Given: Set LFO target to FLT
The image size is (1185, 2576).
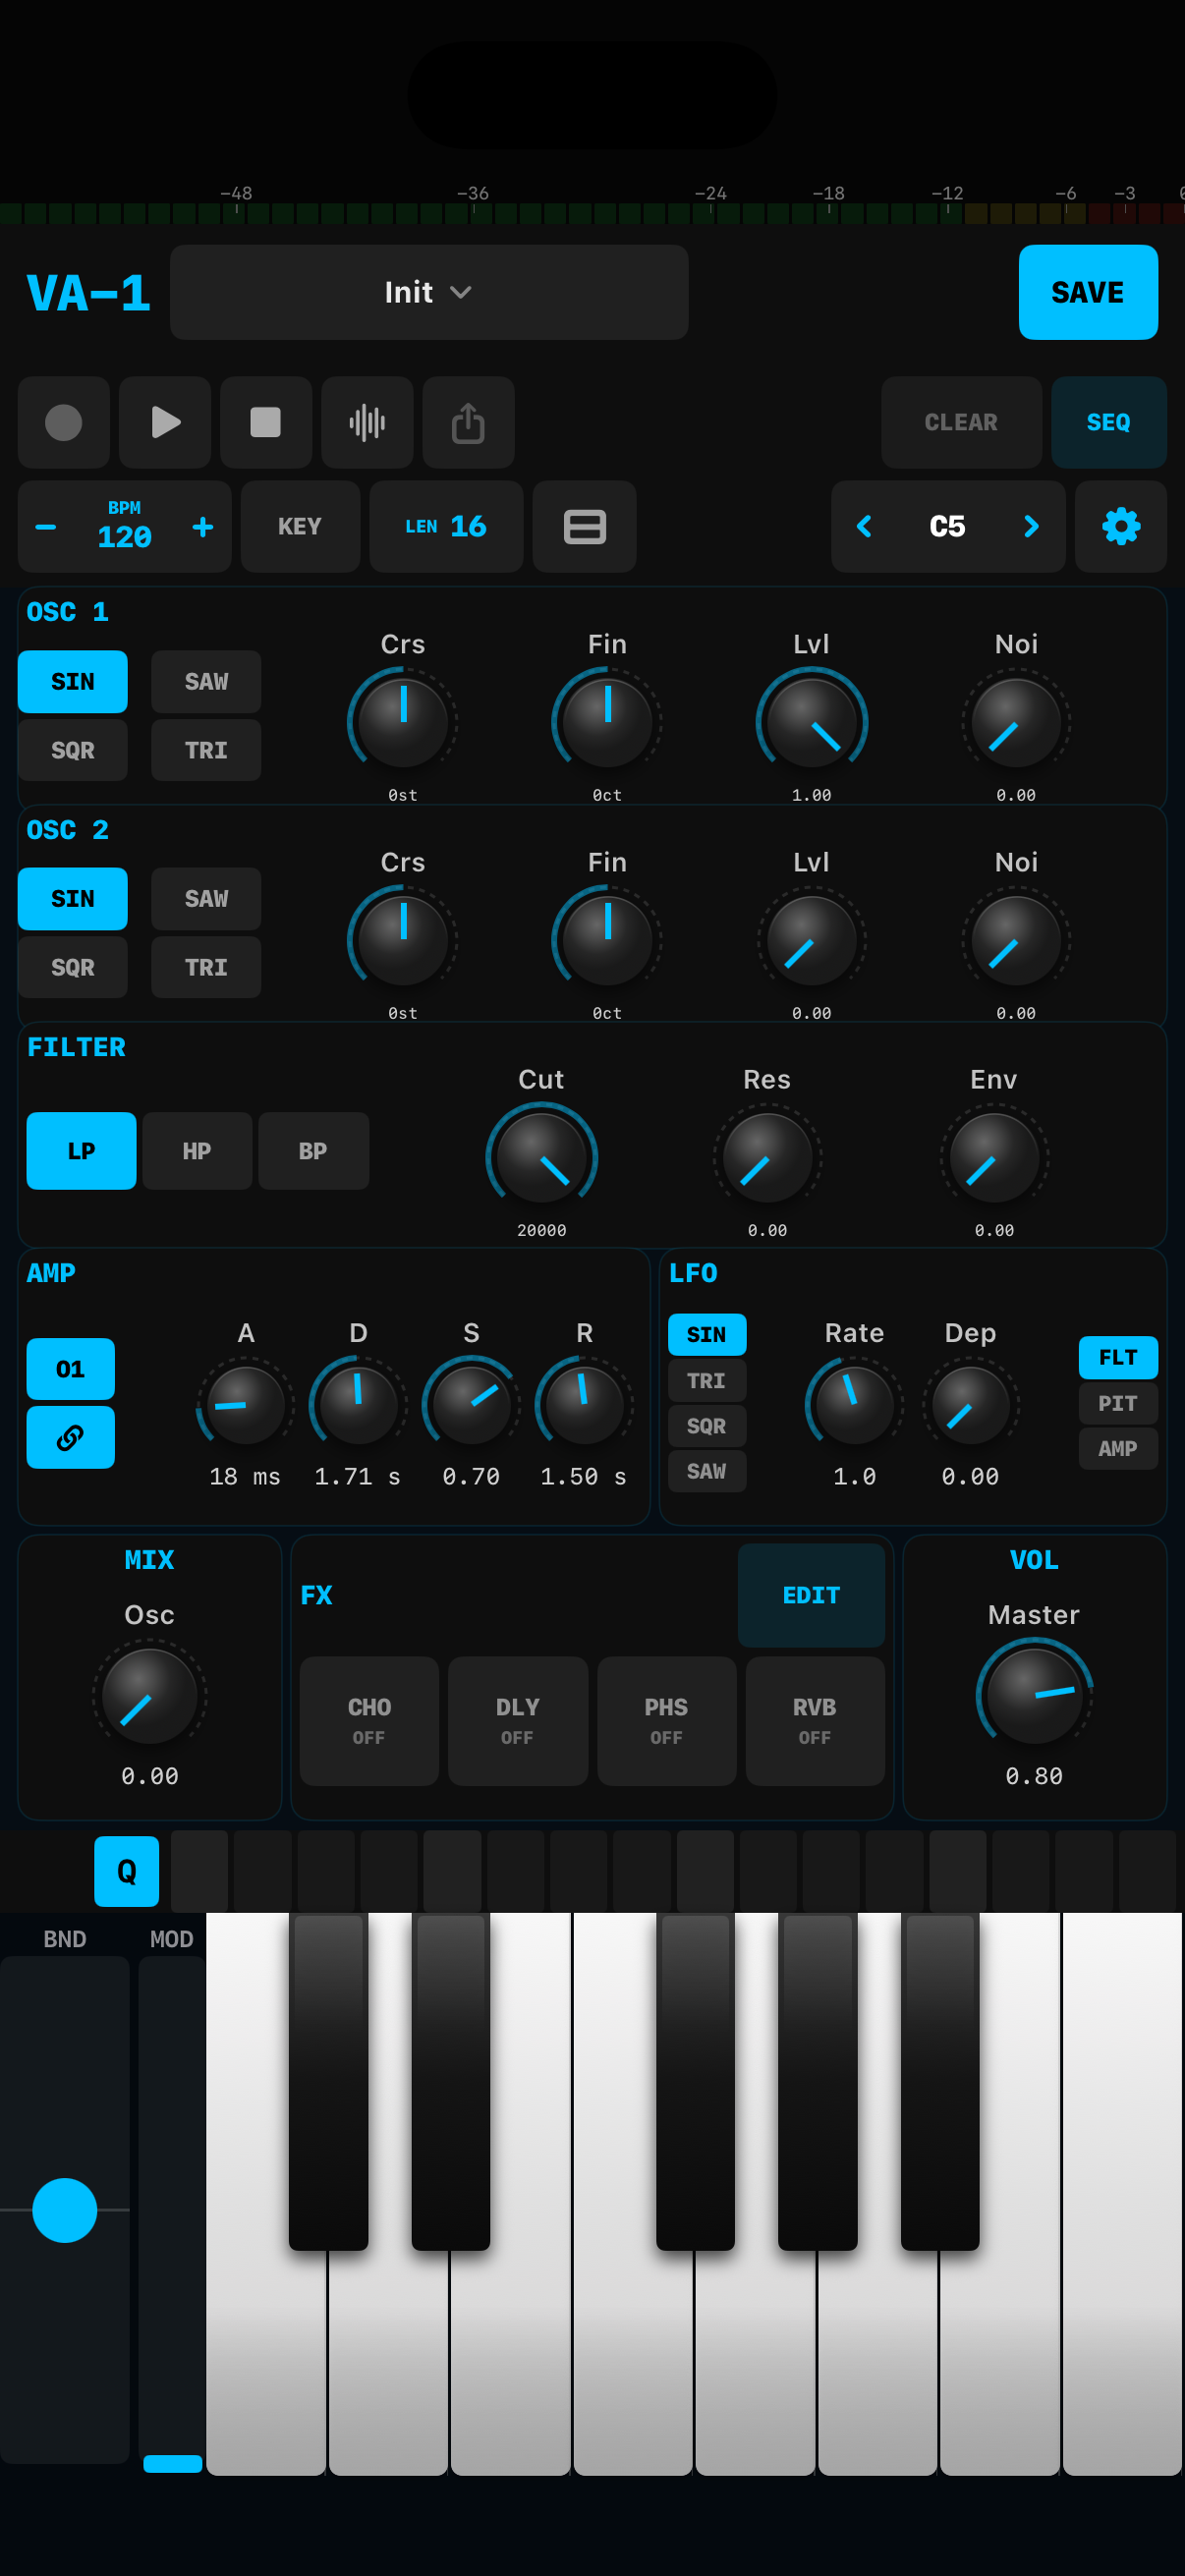Looking at the screenshot, I should tap(1118, 1357).
